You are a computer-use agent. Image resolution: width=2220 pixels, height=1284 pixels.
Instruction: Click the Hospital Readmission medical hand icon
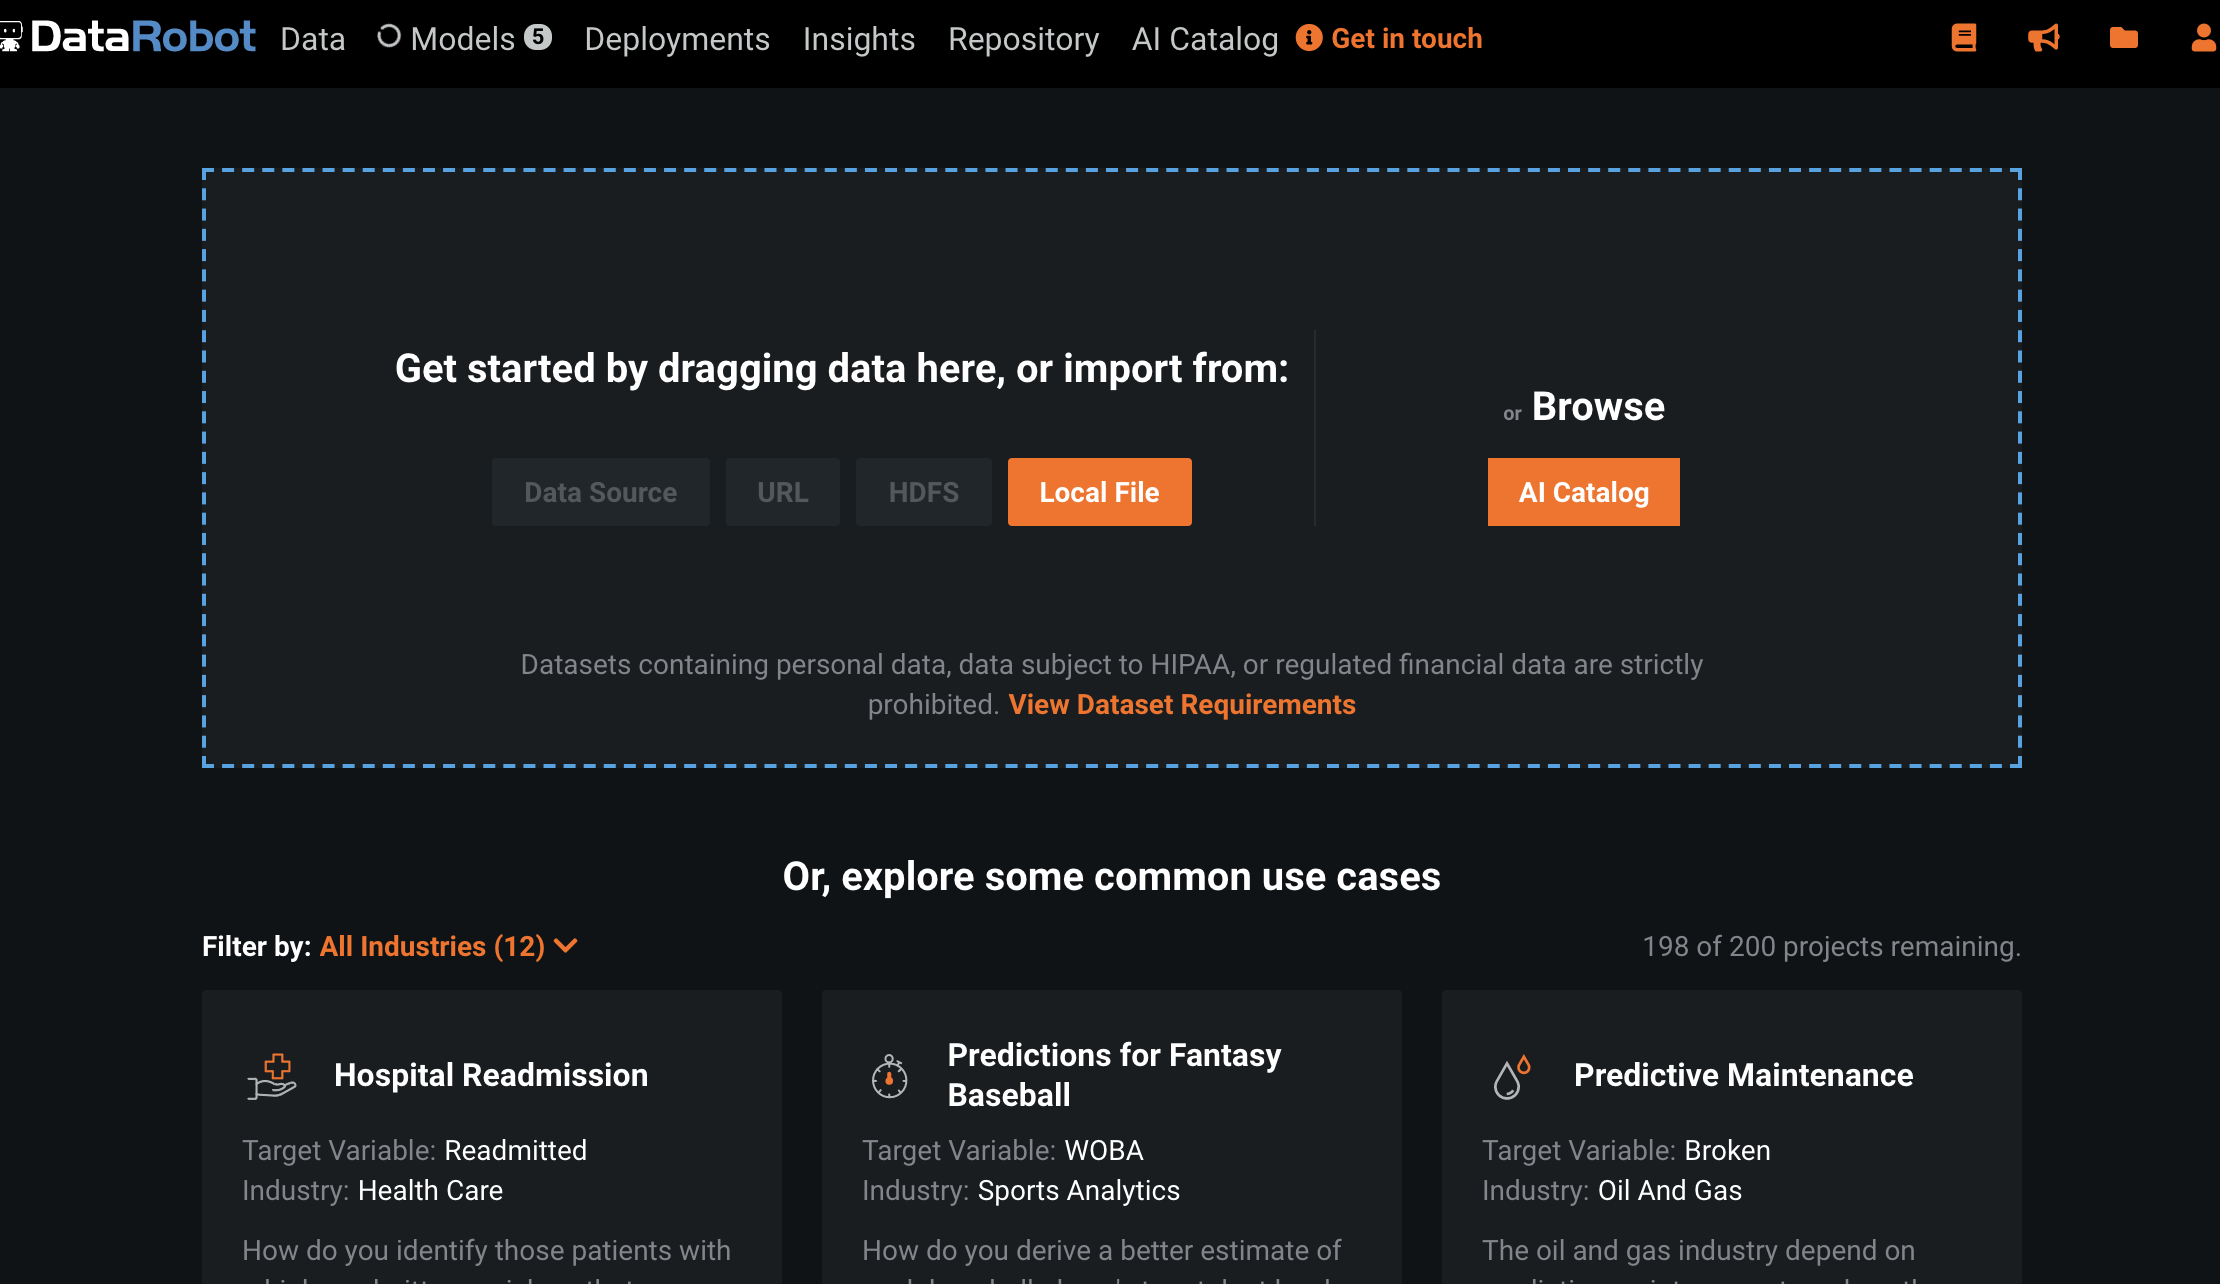click(x=272, y=1076)
